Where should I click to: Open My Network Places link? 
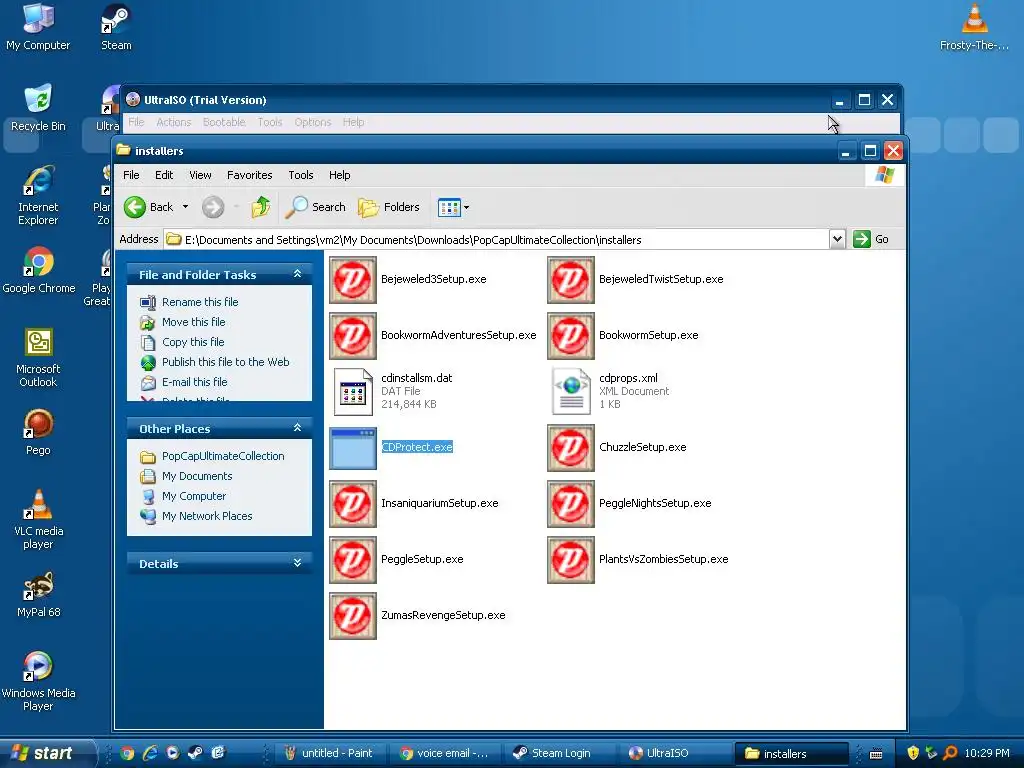(x=207, y=516)
